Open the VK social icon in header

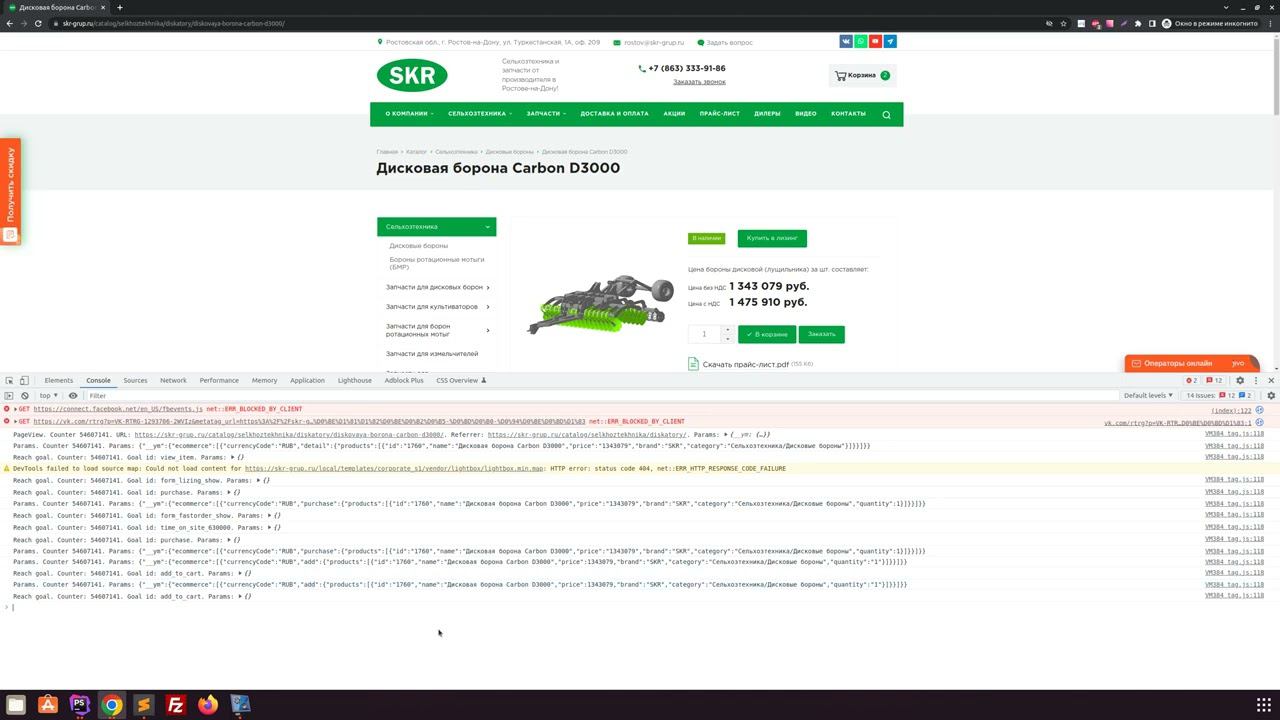point(846,42)
